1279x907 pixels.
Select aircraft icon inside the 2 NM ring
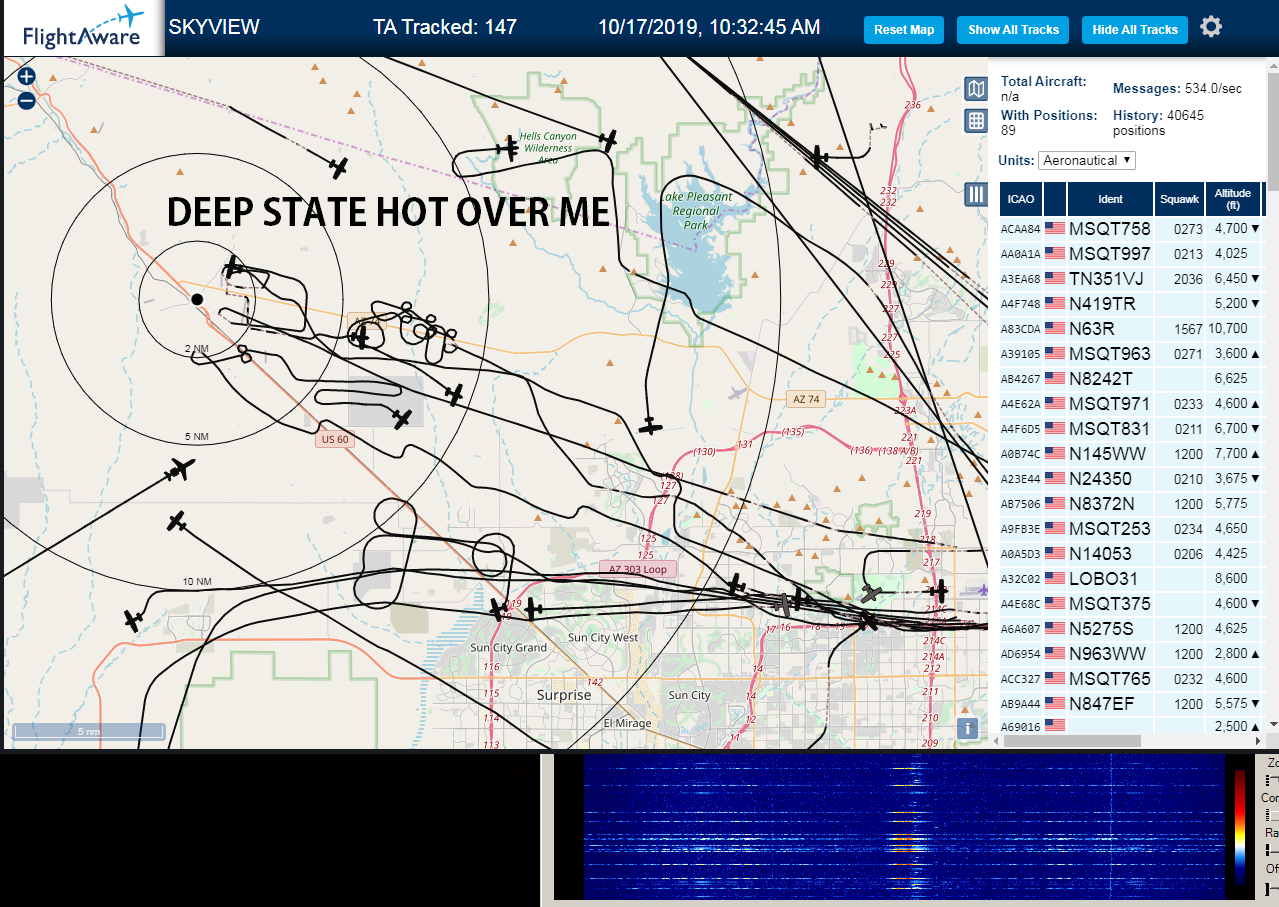pyautogui.click(x=233, y=266)
